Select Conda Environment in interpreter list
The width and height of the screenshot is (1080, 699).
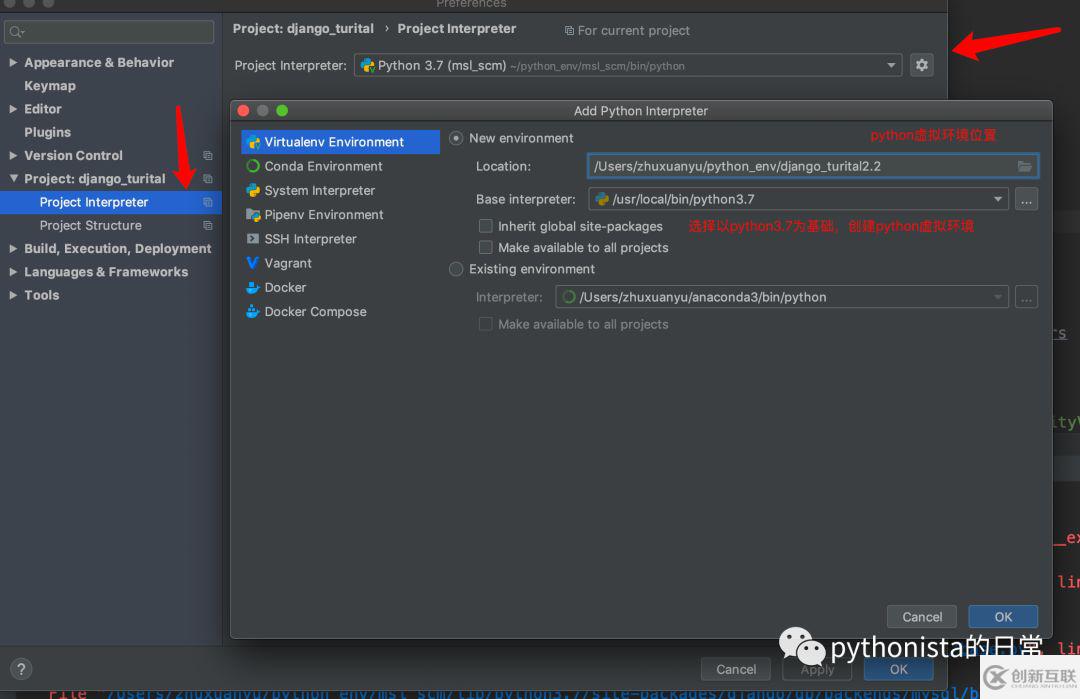pyautogui.click(x=340, y=166)
